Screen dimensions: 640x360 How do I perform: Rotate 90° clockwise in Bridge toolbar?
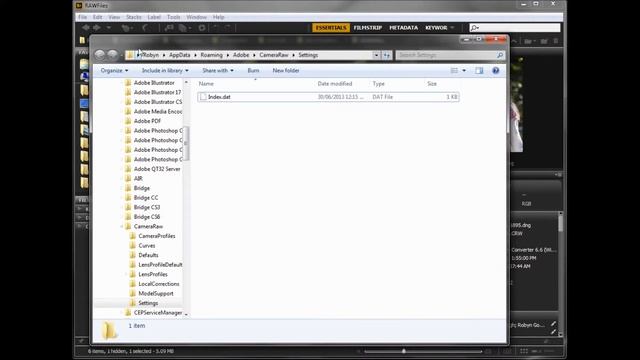[227, 28]
